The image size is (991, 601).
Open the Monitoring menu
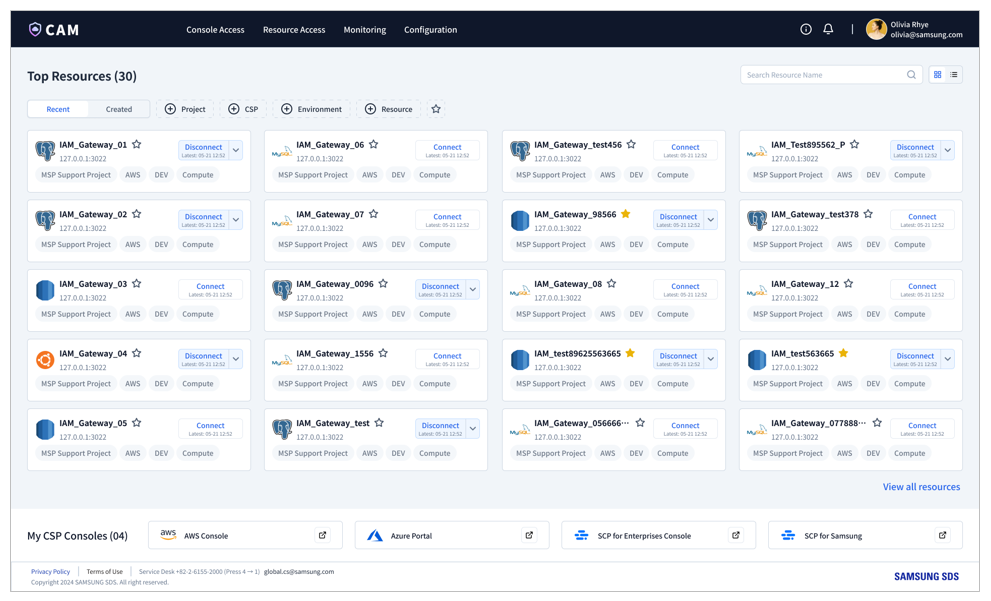(364, 30)
